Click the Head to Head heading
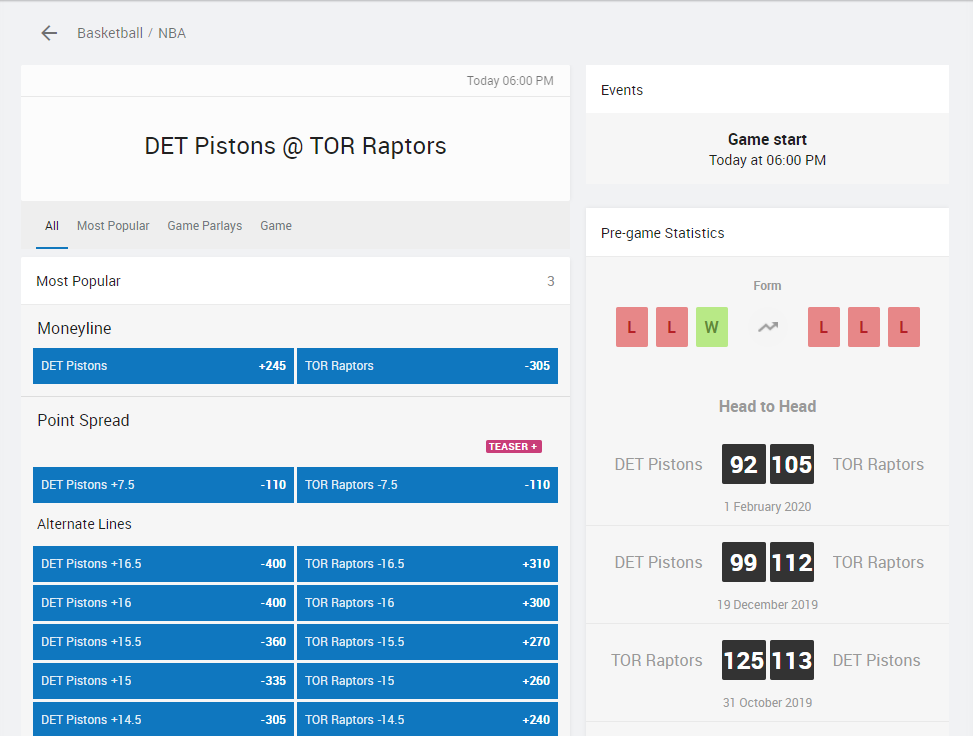973x736 pixels. point(767,406)
